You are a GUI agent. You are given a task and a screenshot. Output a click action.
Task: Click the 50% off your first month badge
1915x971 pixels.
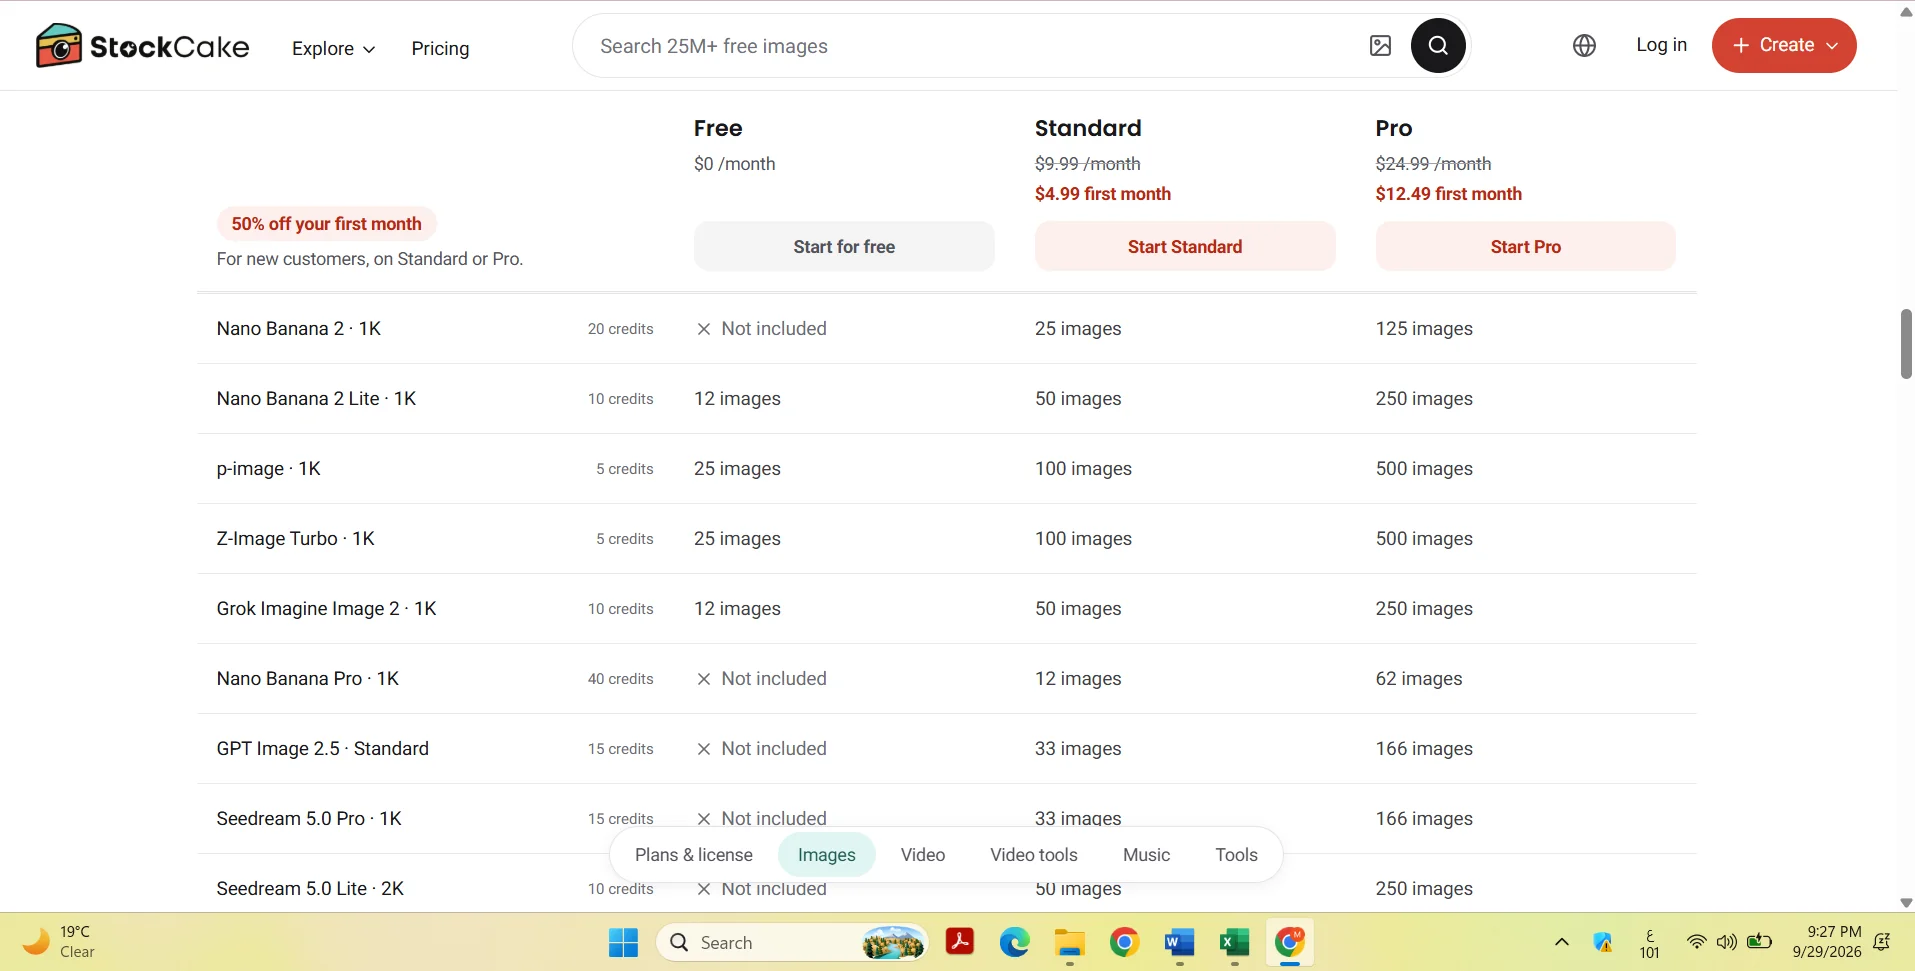tap(327, 224)
